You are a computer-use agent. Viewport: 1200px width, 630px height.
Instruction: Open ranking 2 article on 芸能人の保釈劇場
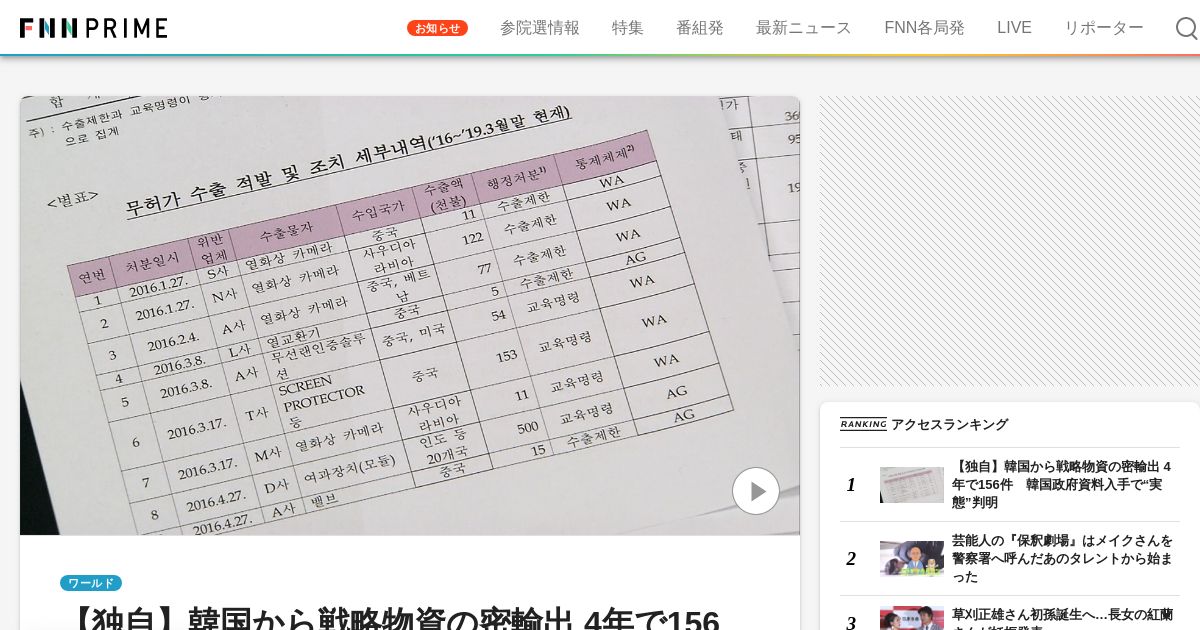(1062, 559)
